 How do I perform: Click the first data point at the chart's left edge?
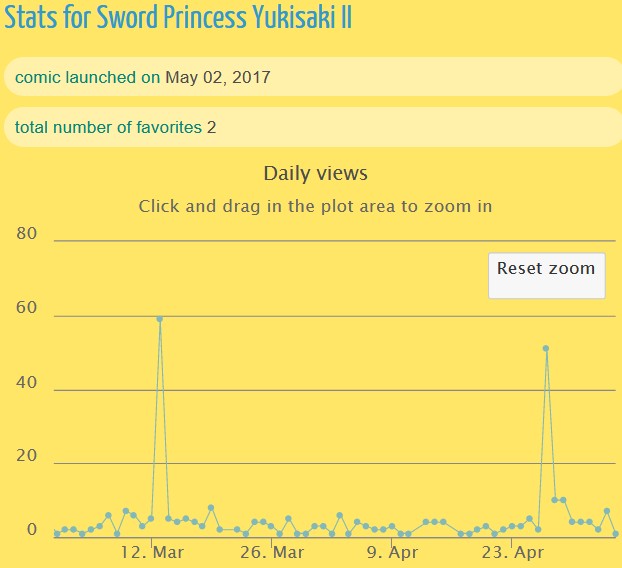pos(57,534)
